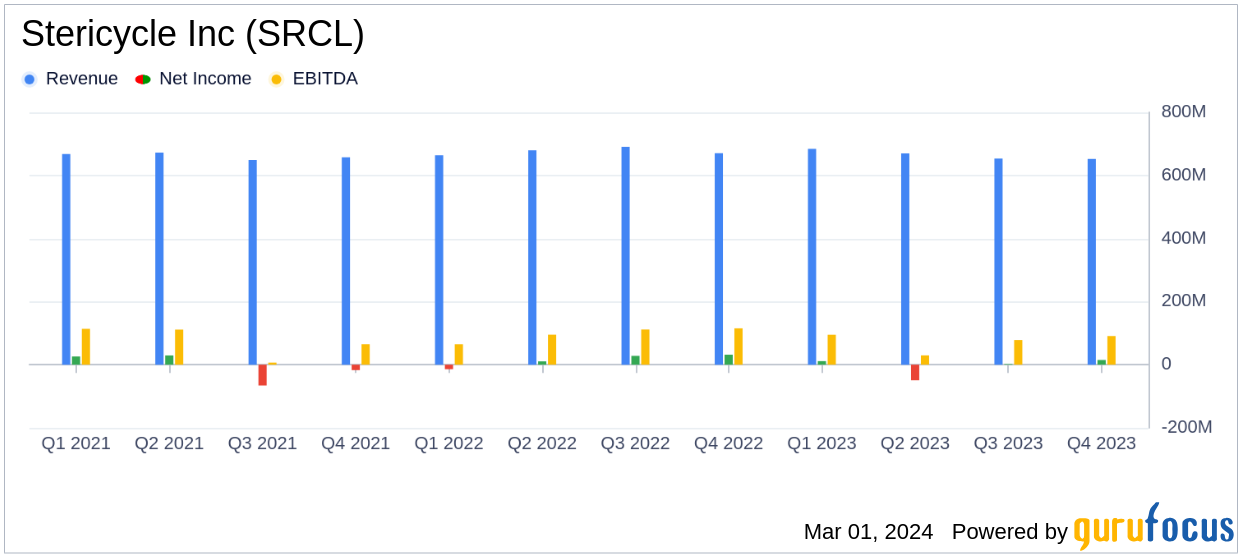
Task: Click the Q1 2022 axis label
Action: pyautogui.click(x=449, y=443)
